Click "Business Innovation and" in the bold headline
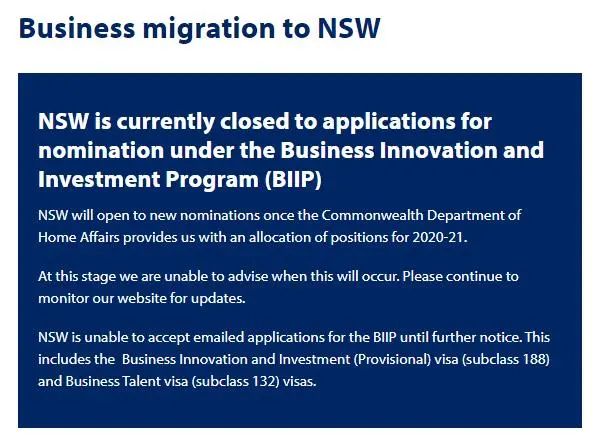The image size is (600, 447). click(x=412, y=150)
